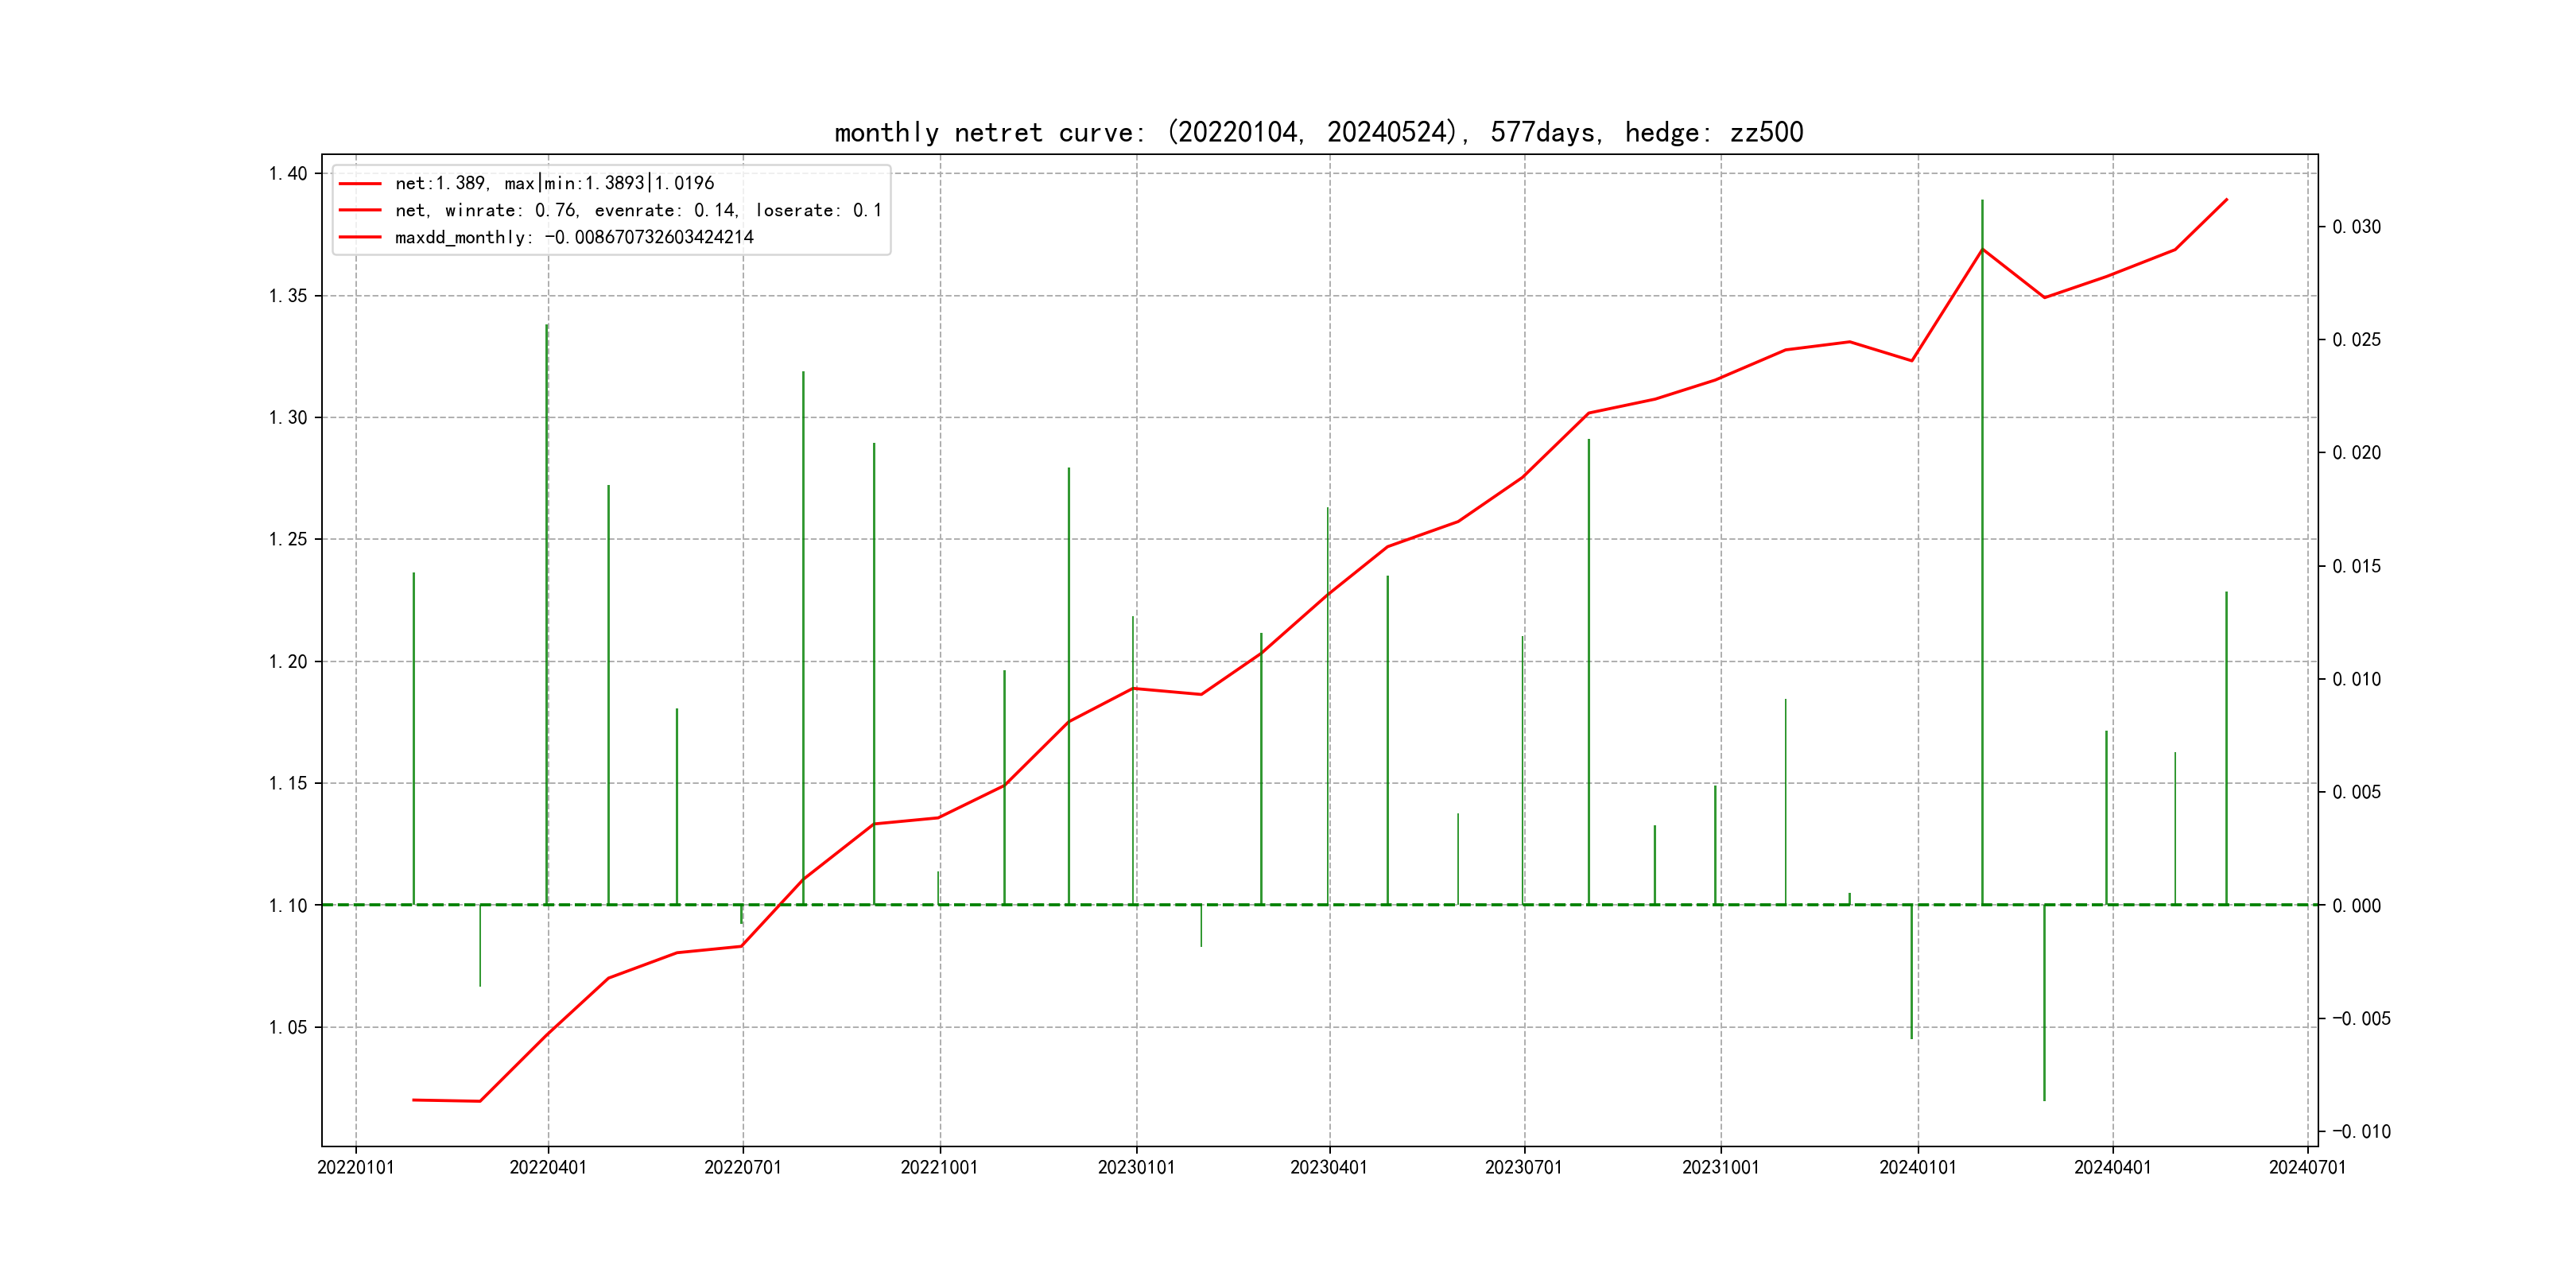Click left y-axis label 1.40
Viewport: 2576px width, 1288px height.
click(288, 174)
